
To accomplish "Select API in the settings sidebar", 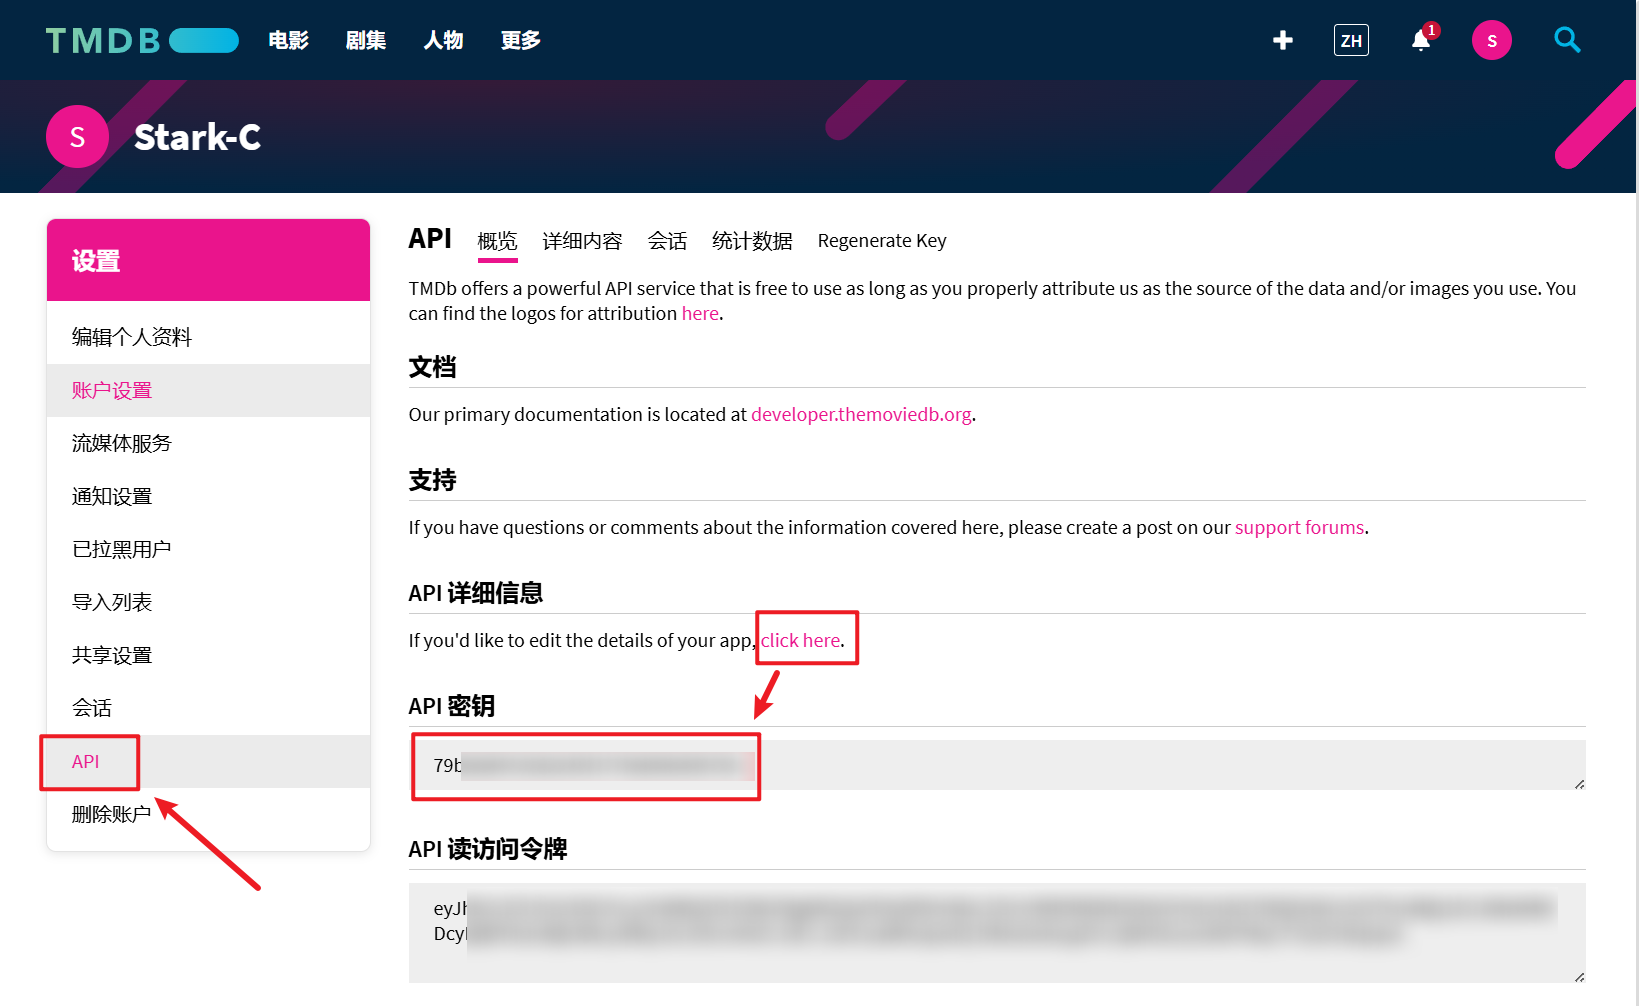I will (x=208, y=761).
